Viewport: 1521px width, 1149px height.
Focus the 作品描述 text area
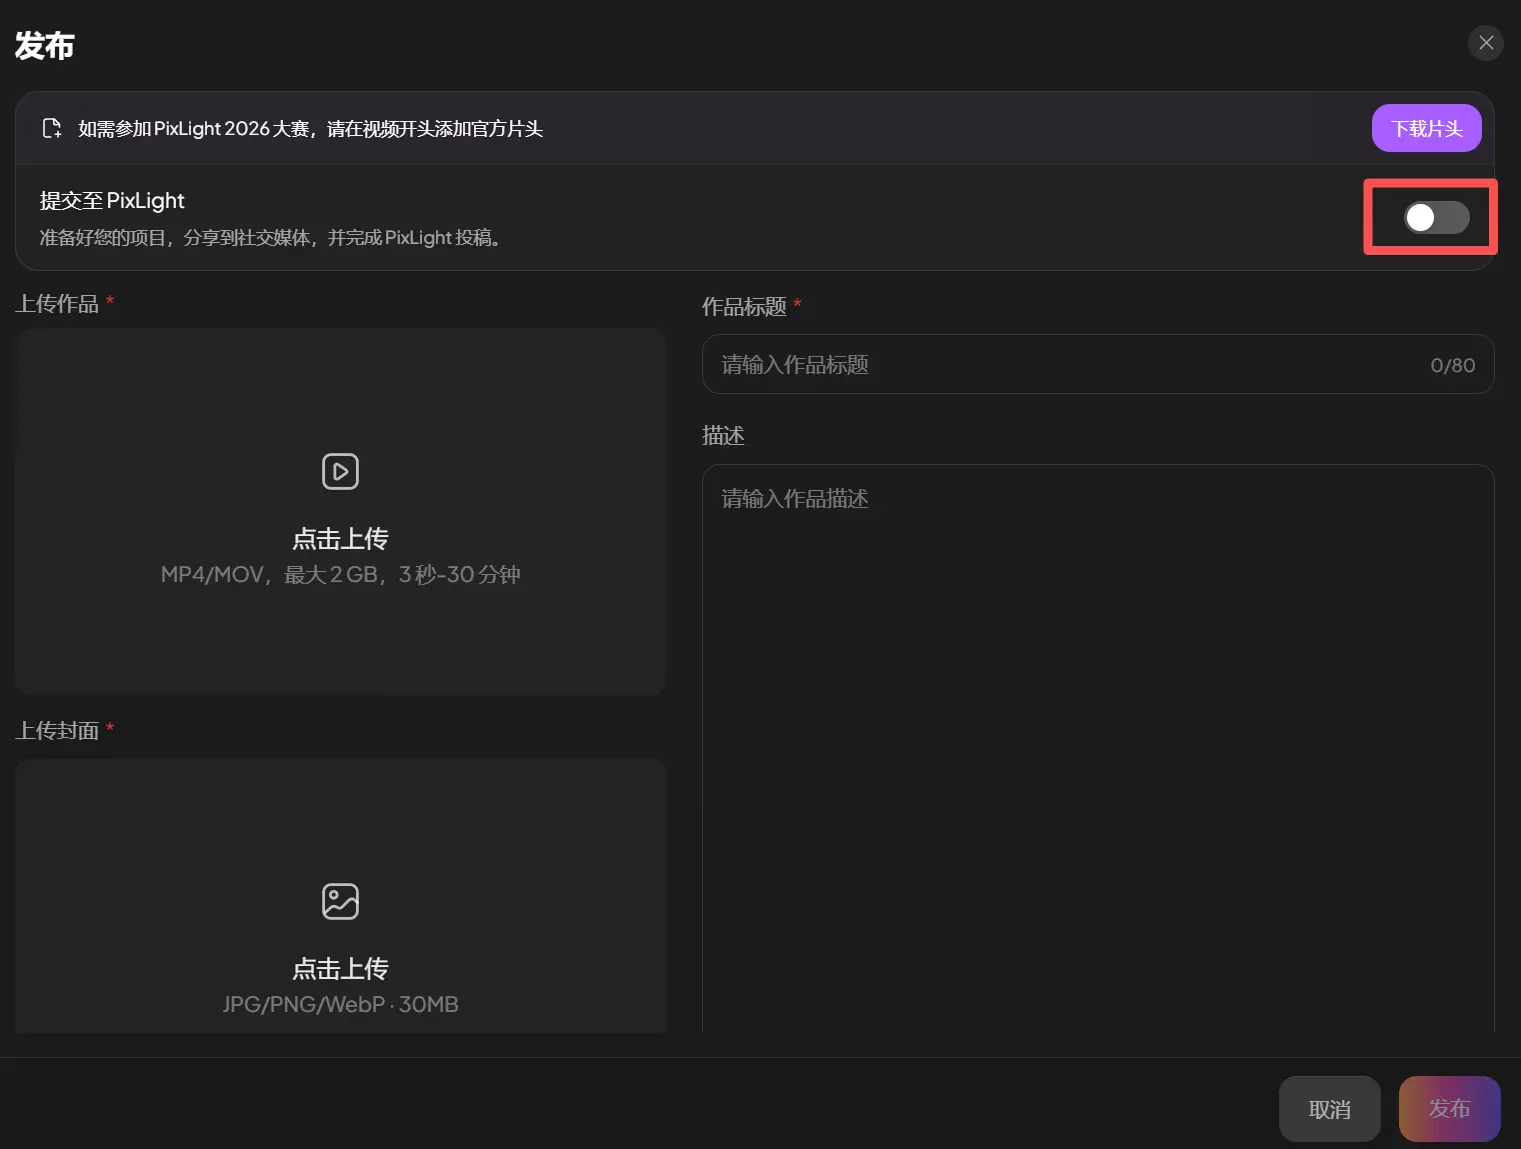(x=1097, y=748)
